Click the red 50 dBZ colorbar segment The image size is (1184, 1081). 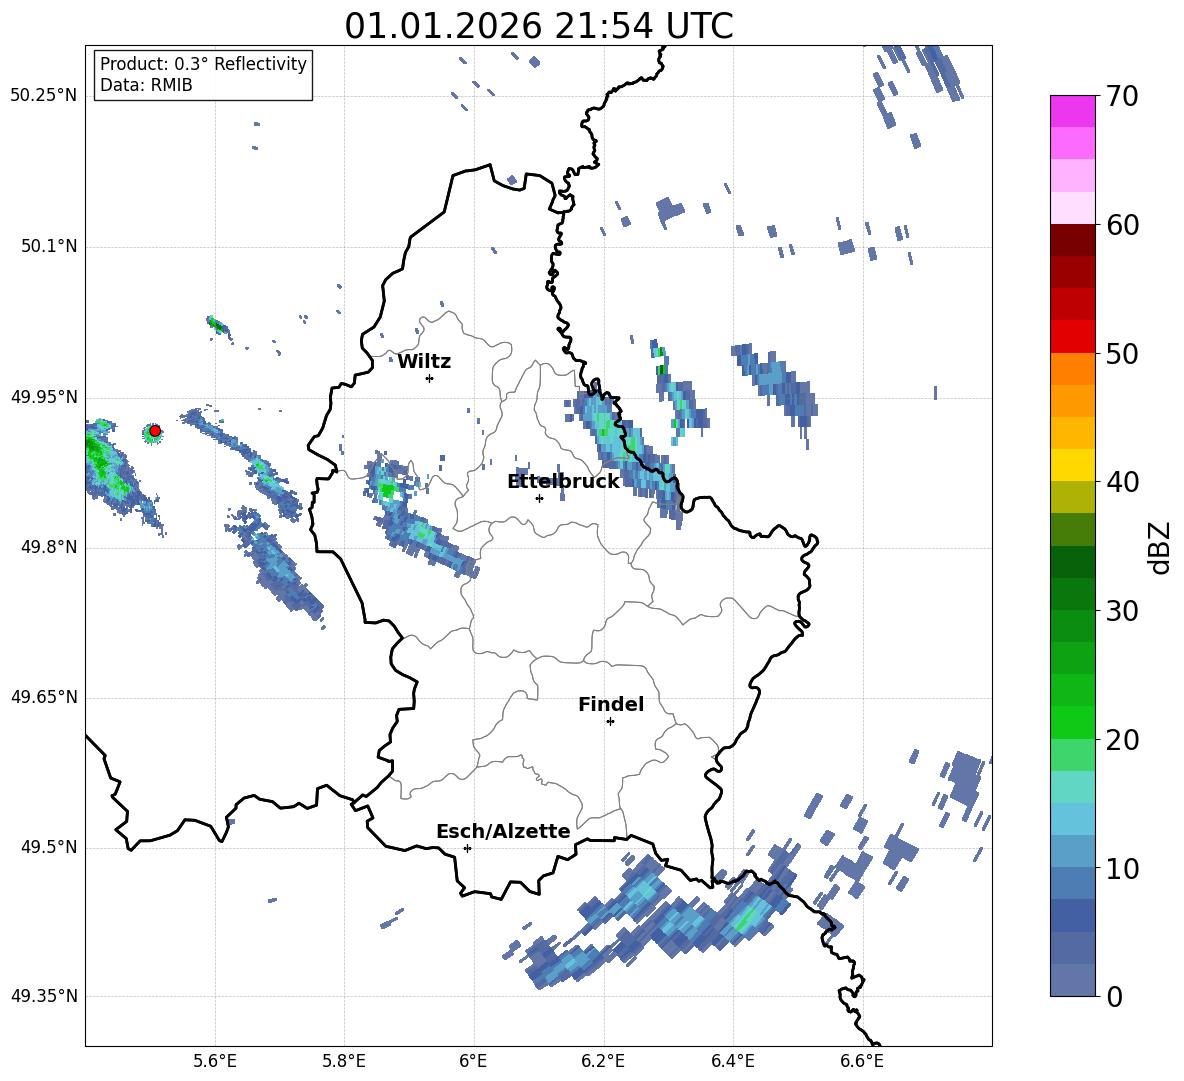point(1073,337)
